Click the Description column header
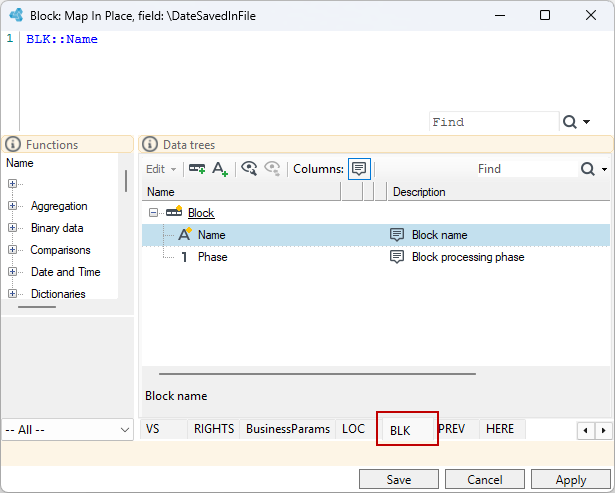Screen dimensions: 615x493 (499, 192)
